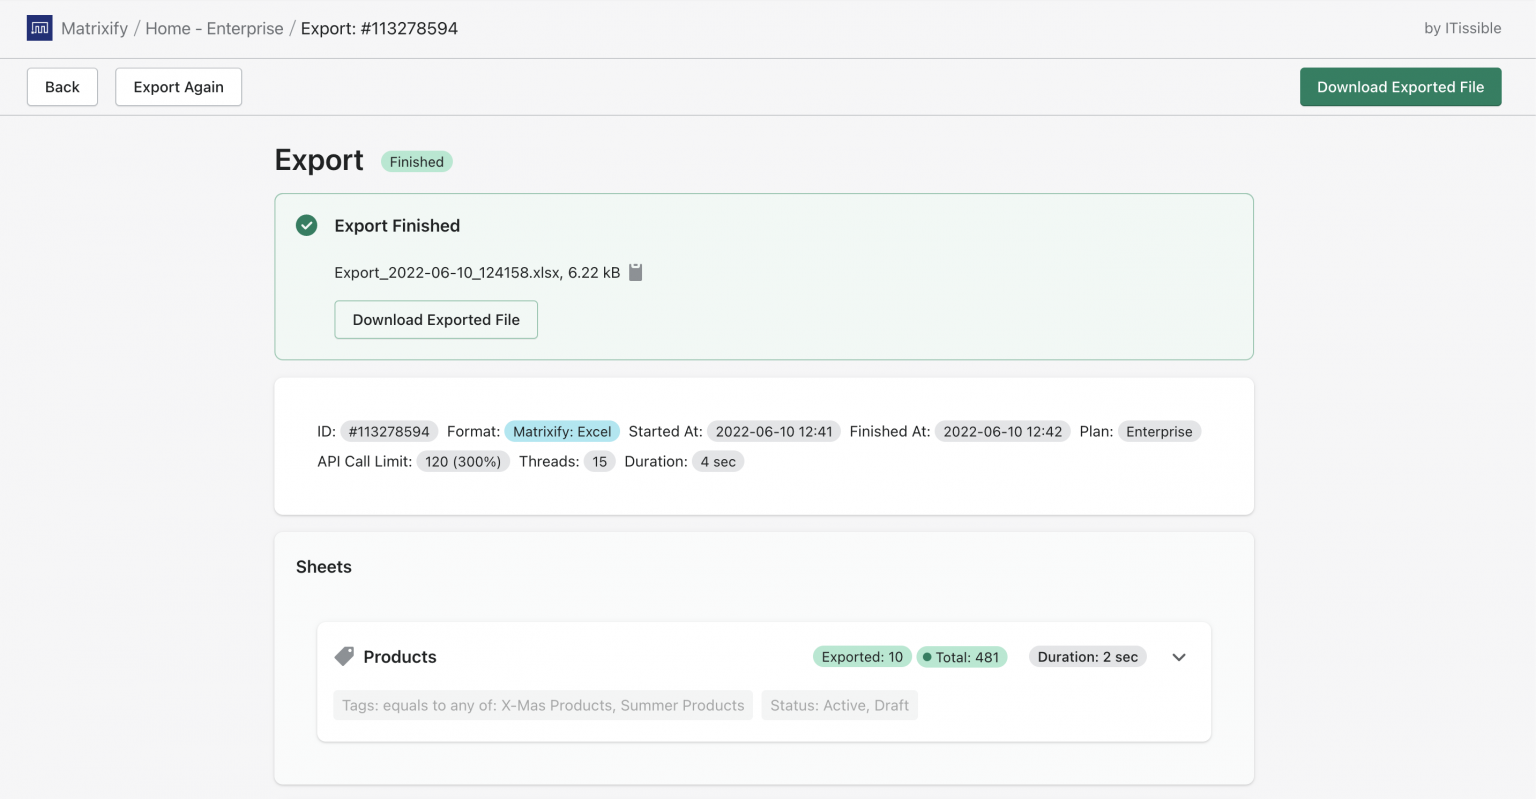Image resolution: width=1536 pixels, height=799 pixels.
Task: Click the Exported: 10 badge
Action: (861, 656)
